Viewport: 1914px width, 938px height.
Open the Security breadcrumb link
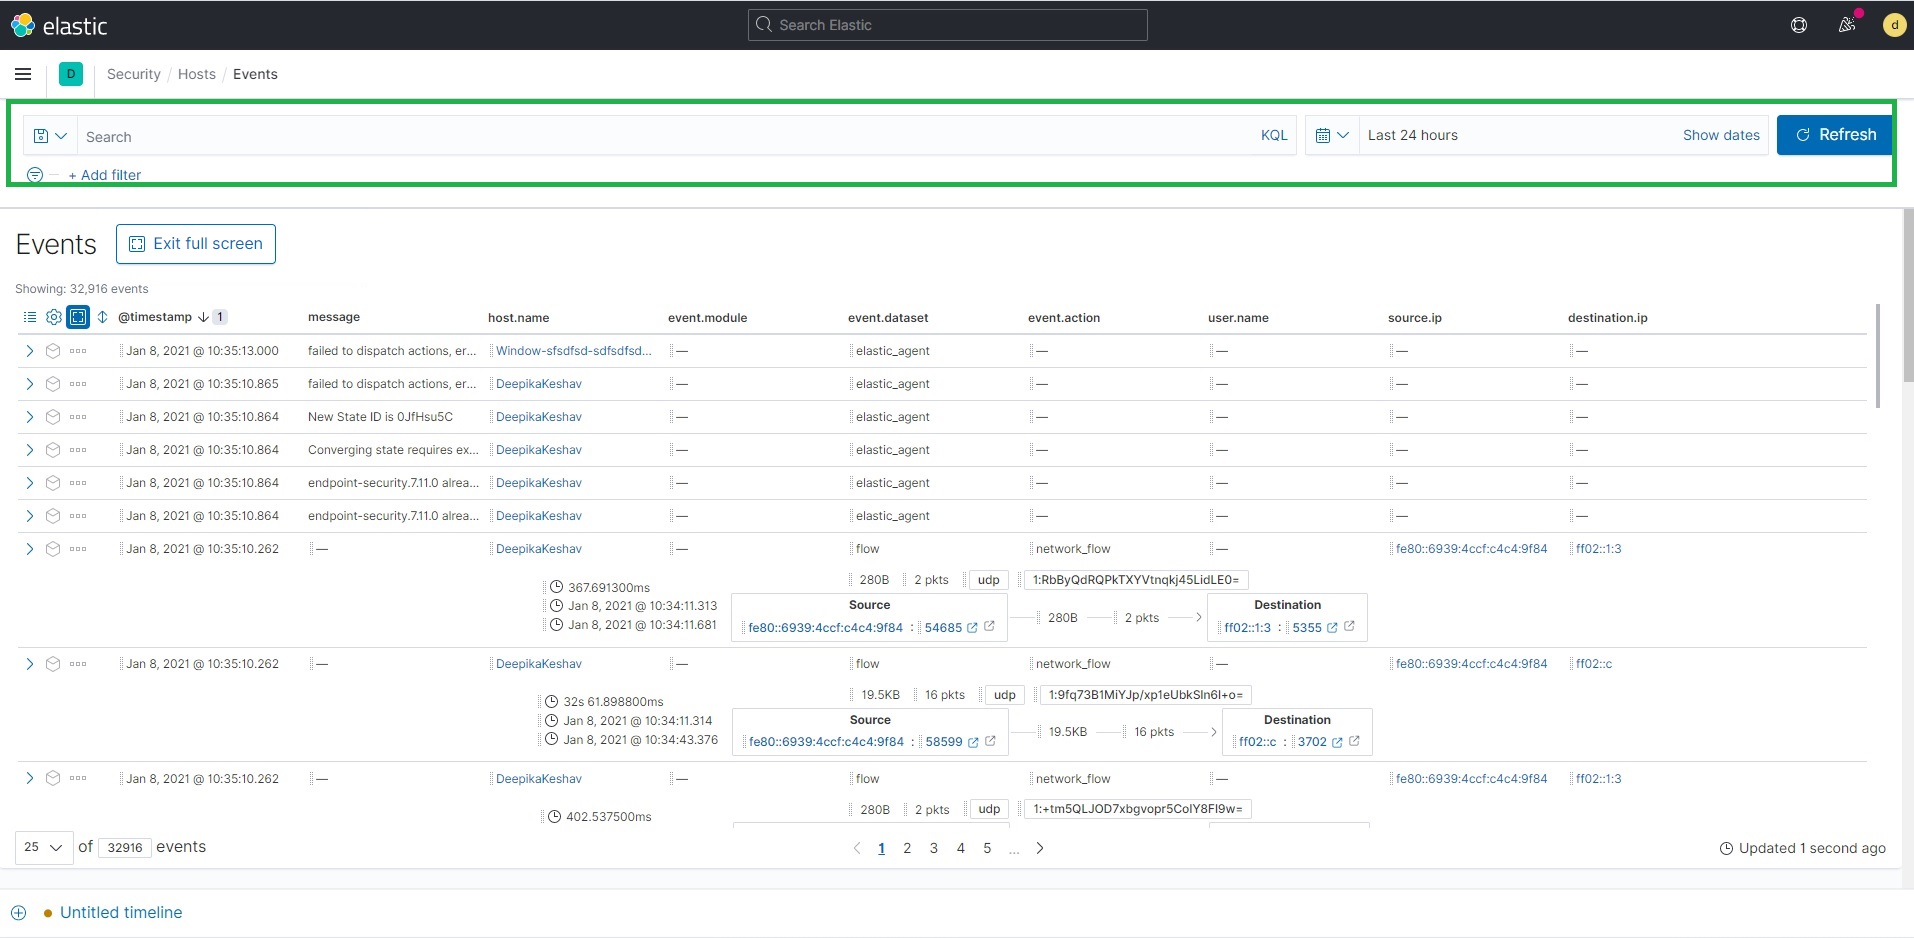133,74
